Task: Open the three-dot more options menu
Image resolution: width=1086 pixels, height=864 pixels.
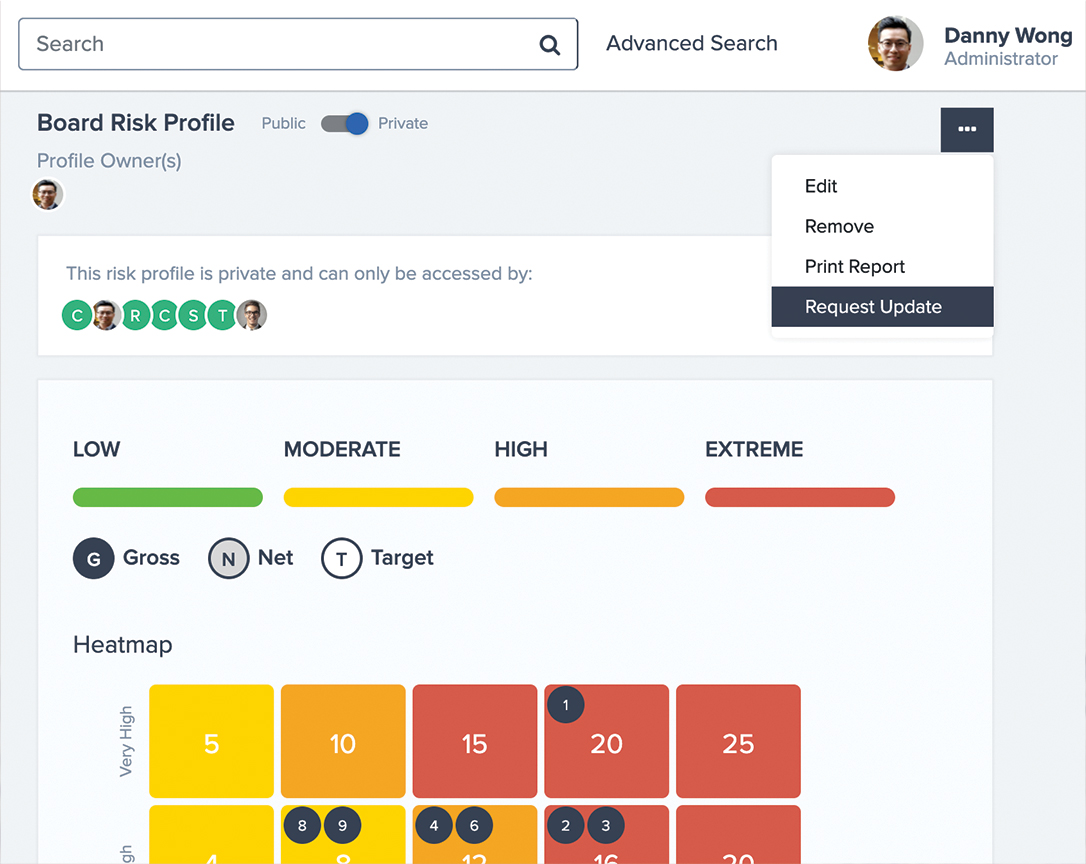Action: tap(967, 130)
